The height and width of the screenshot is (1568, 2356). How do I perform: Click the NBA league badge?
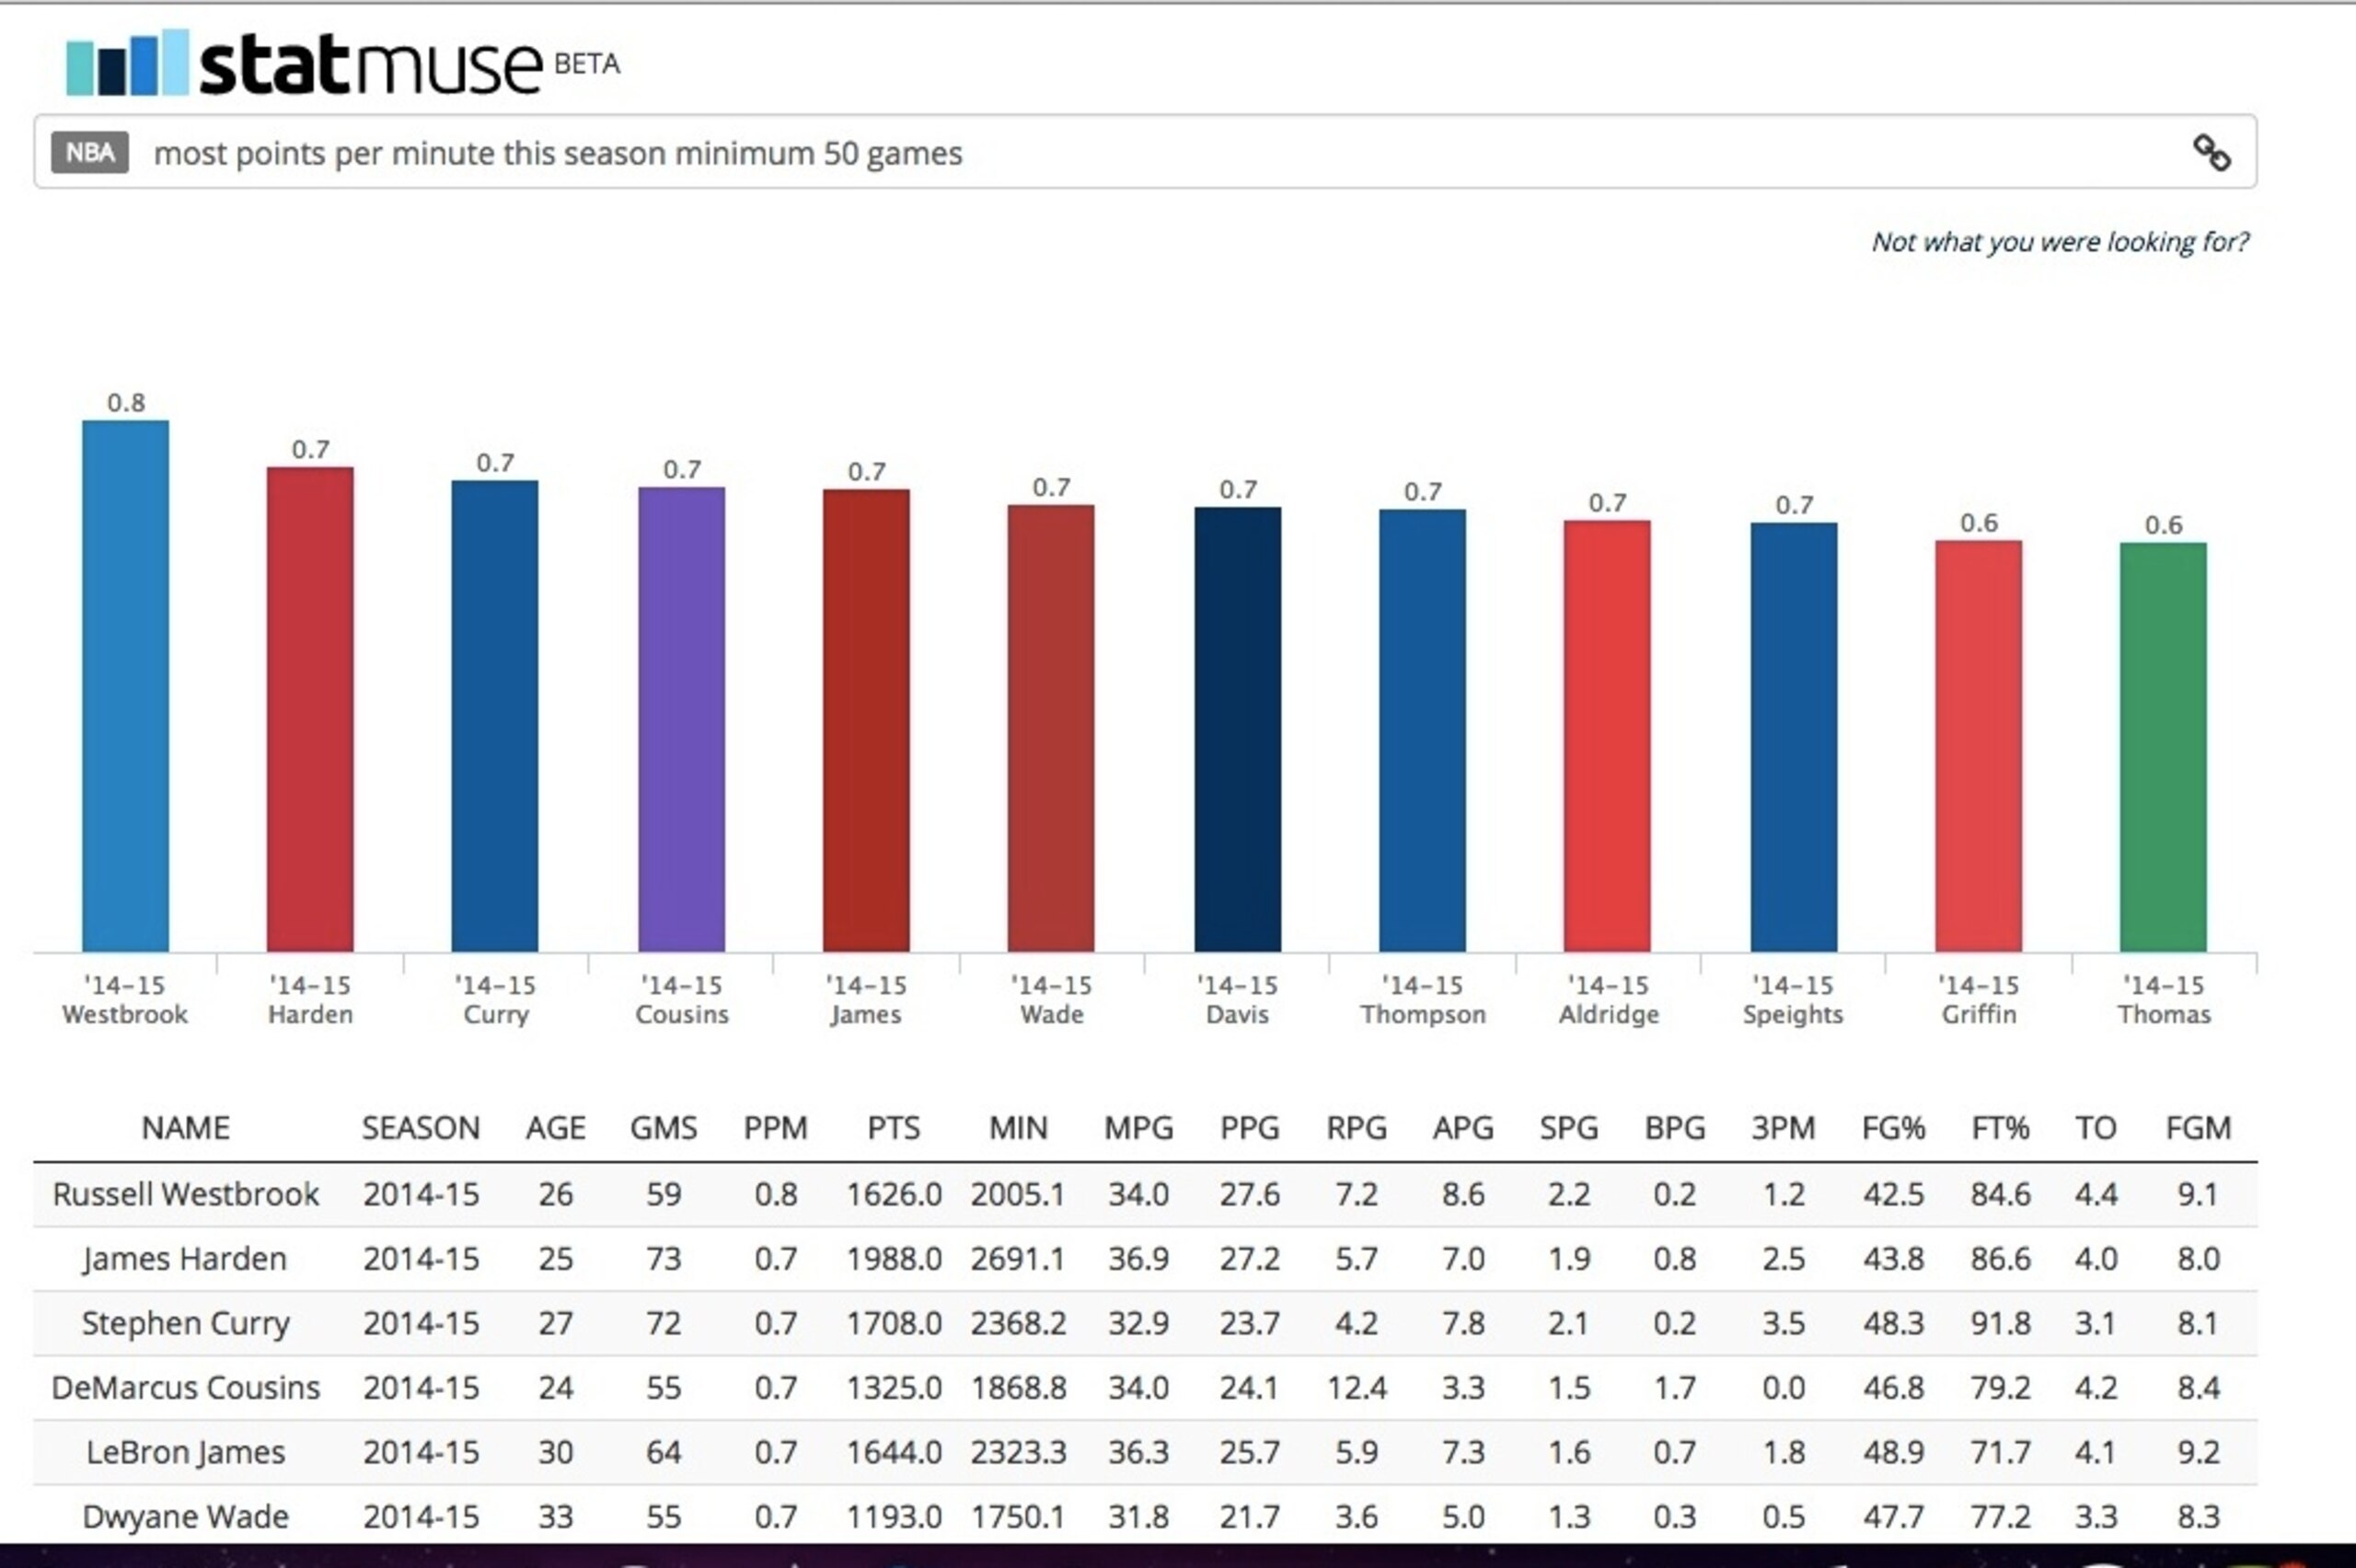pos(90,153)
